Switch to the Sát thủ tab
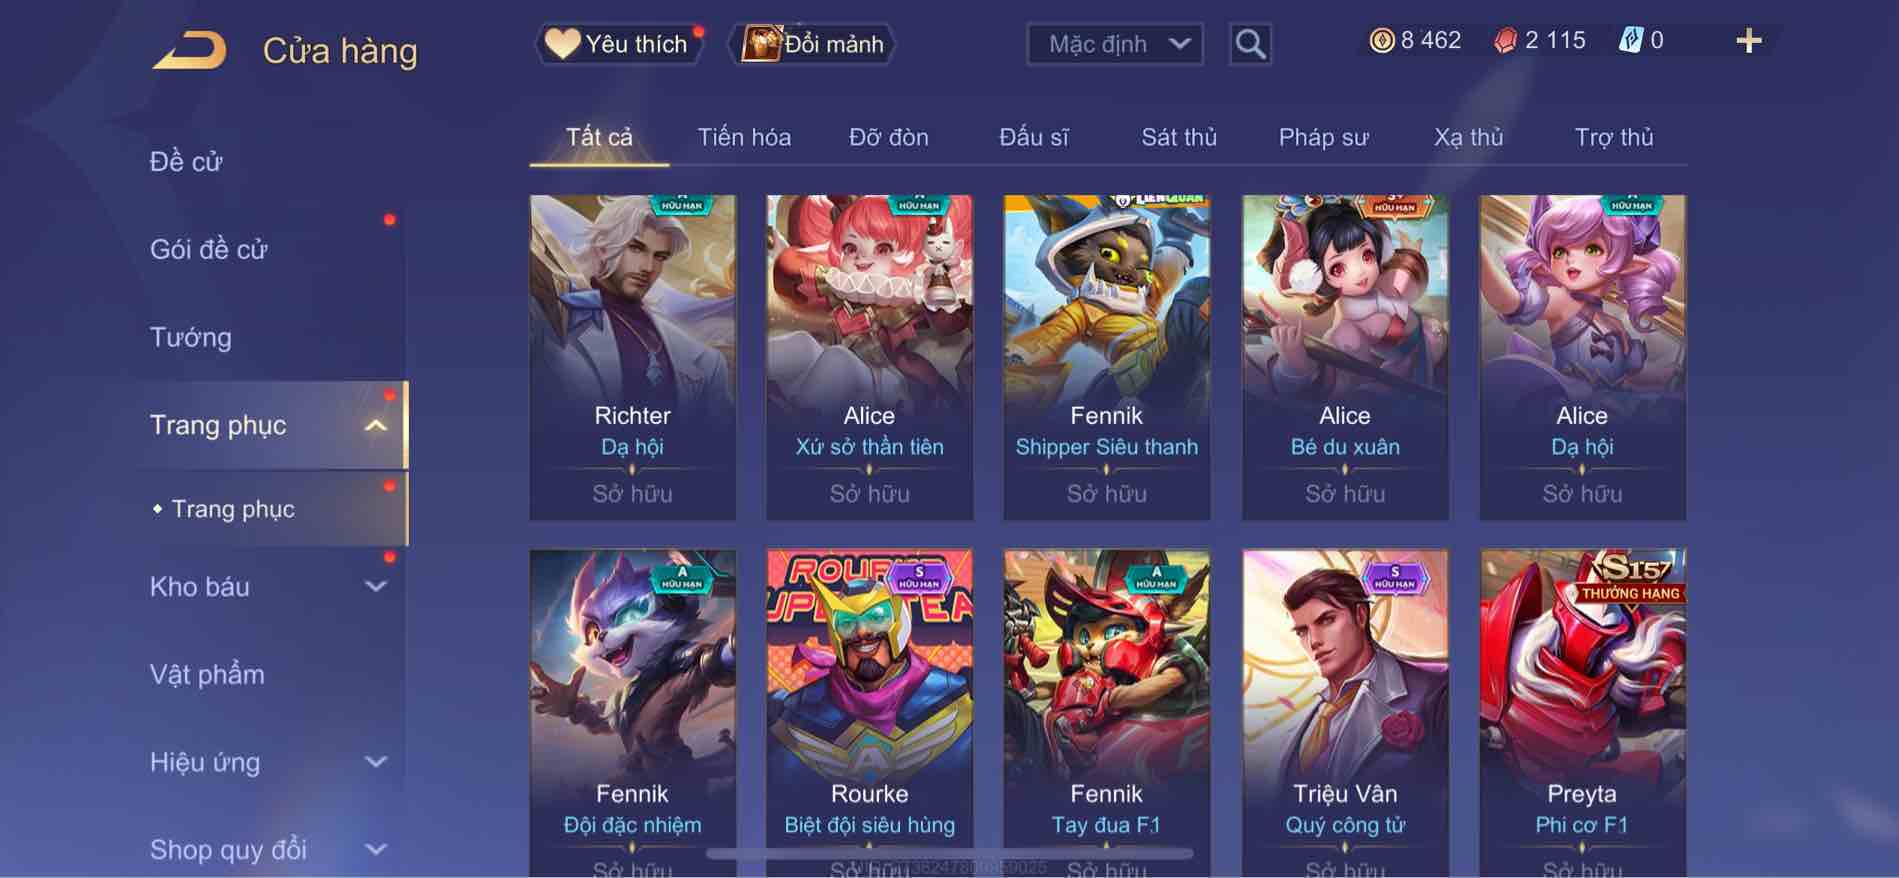The height and width of the screenshot is (878, 1899). [1179, 137]
